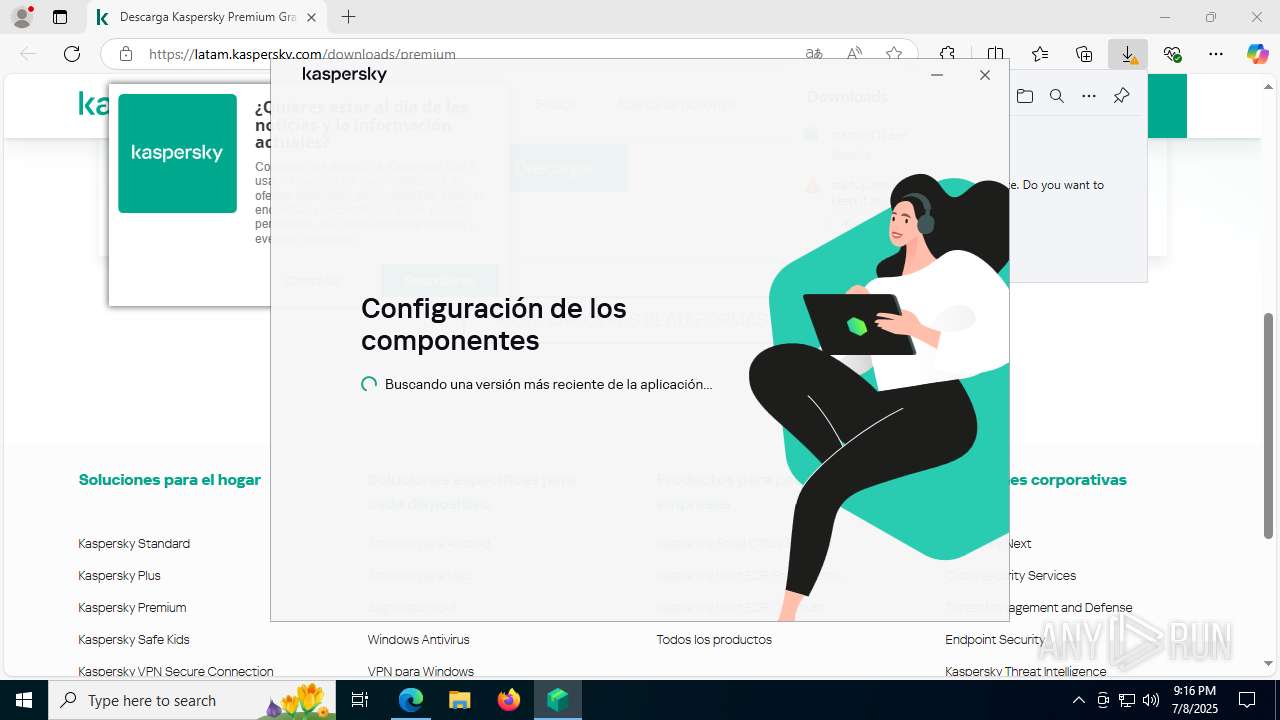Open a new browser tab
Viewport: 1280px width, 720px height.
click(x=348, y=17)
